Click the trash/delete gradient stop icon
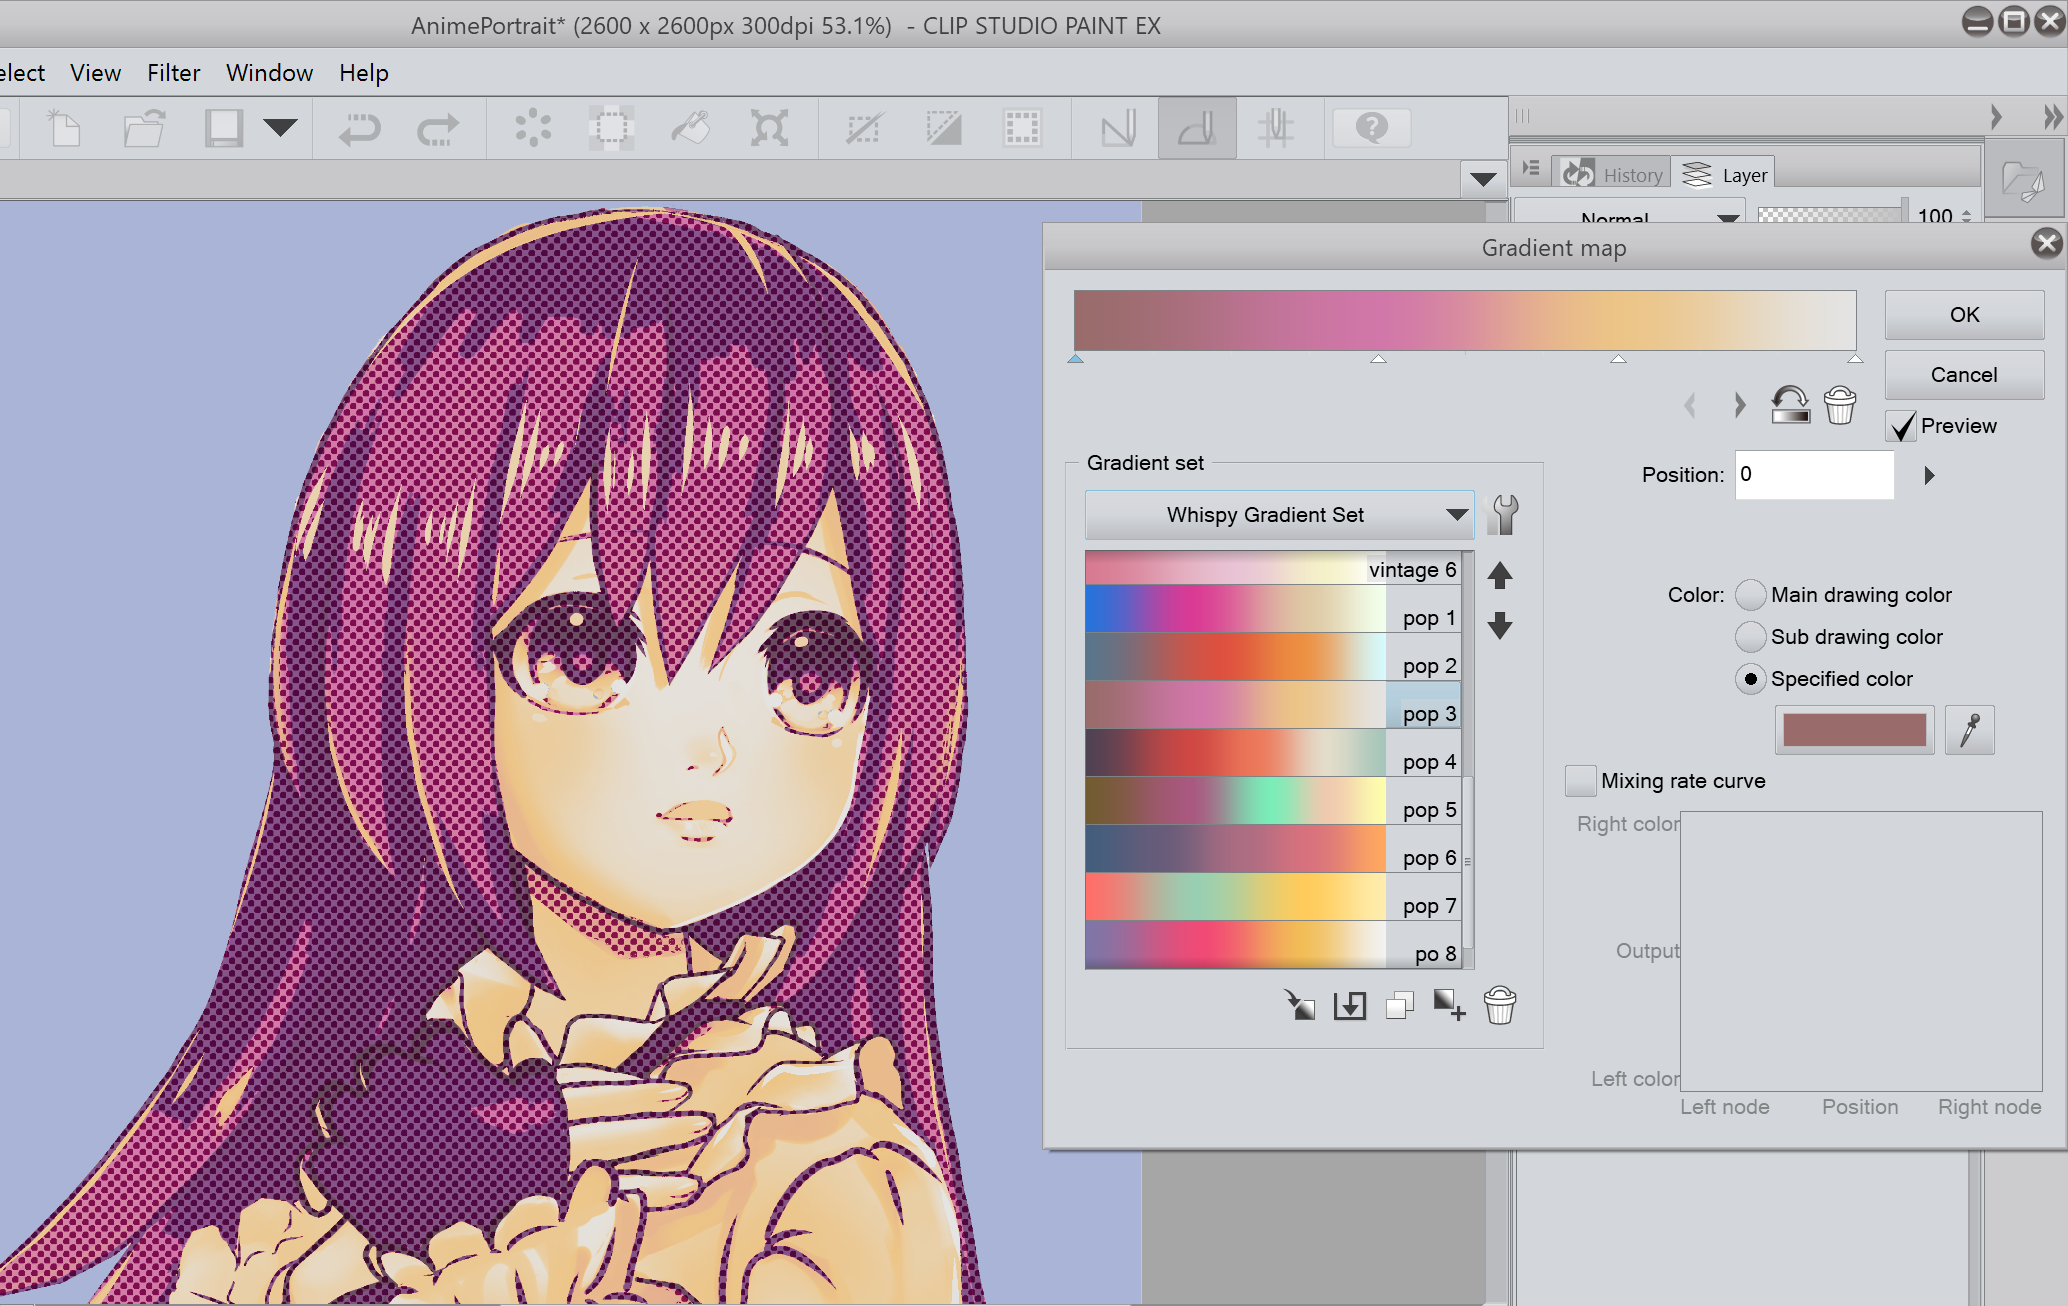Image resolution: width=2068 pixels, height=1306 pixels. [x=1842, y=406]
